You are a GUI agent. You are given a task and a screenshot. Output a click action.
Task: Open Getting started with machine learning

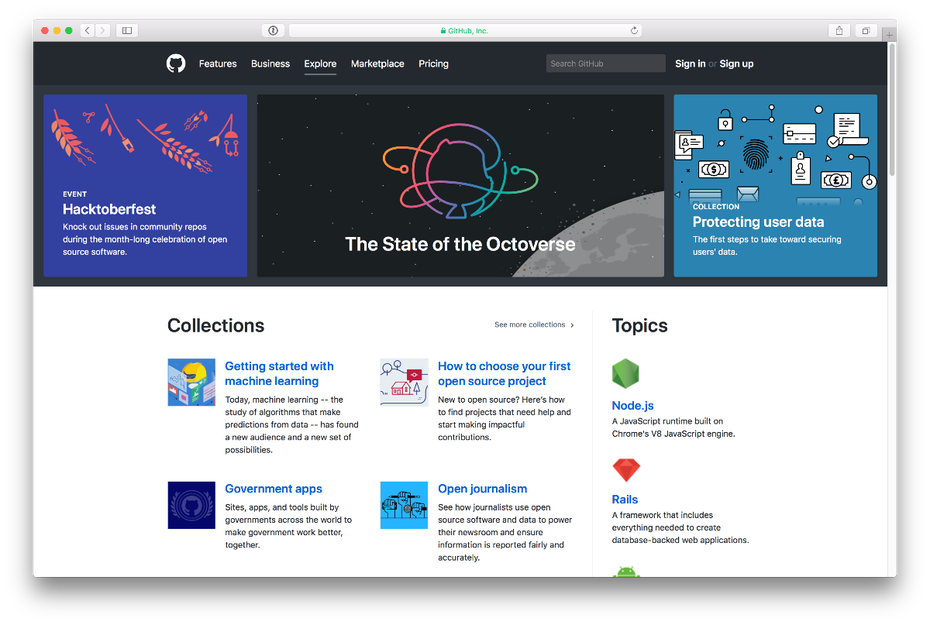click(279, 374)
